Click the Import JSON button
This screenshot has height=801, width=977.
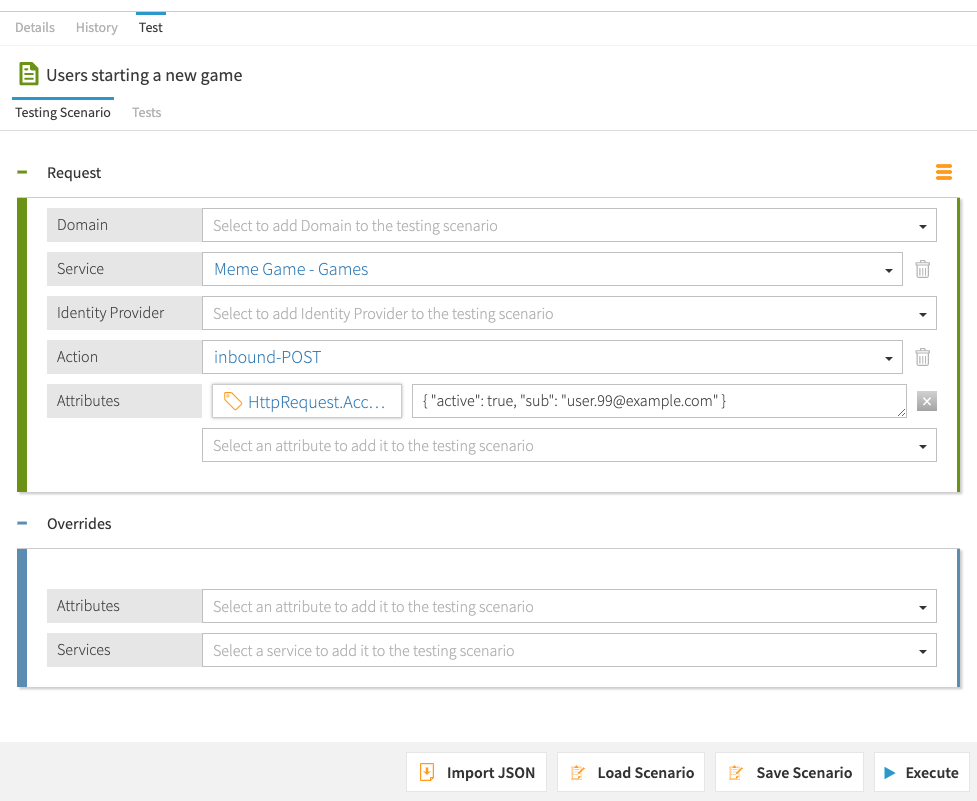[477, 772]
